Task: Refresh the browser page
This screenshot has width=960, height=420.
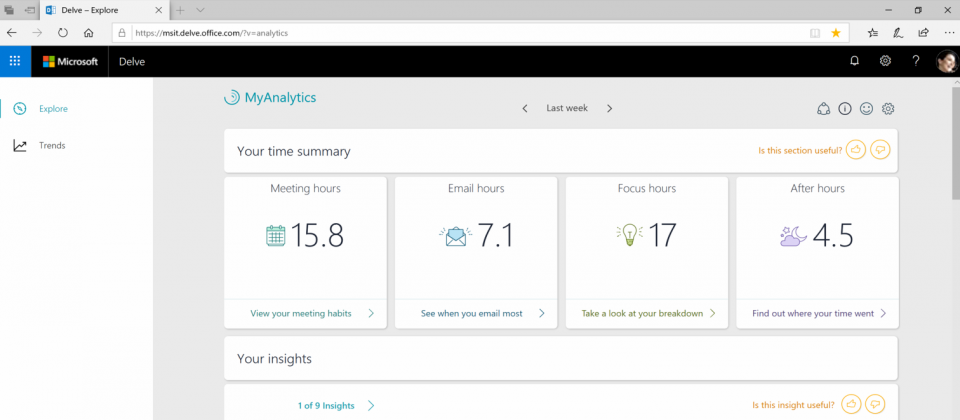Action: click(62, 33)
